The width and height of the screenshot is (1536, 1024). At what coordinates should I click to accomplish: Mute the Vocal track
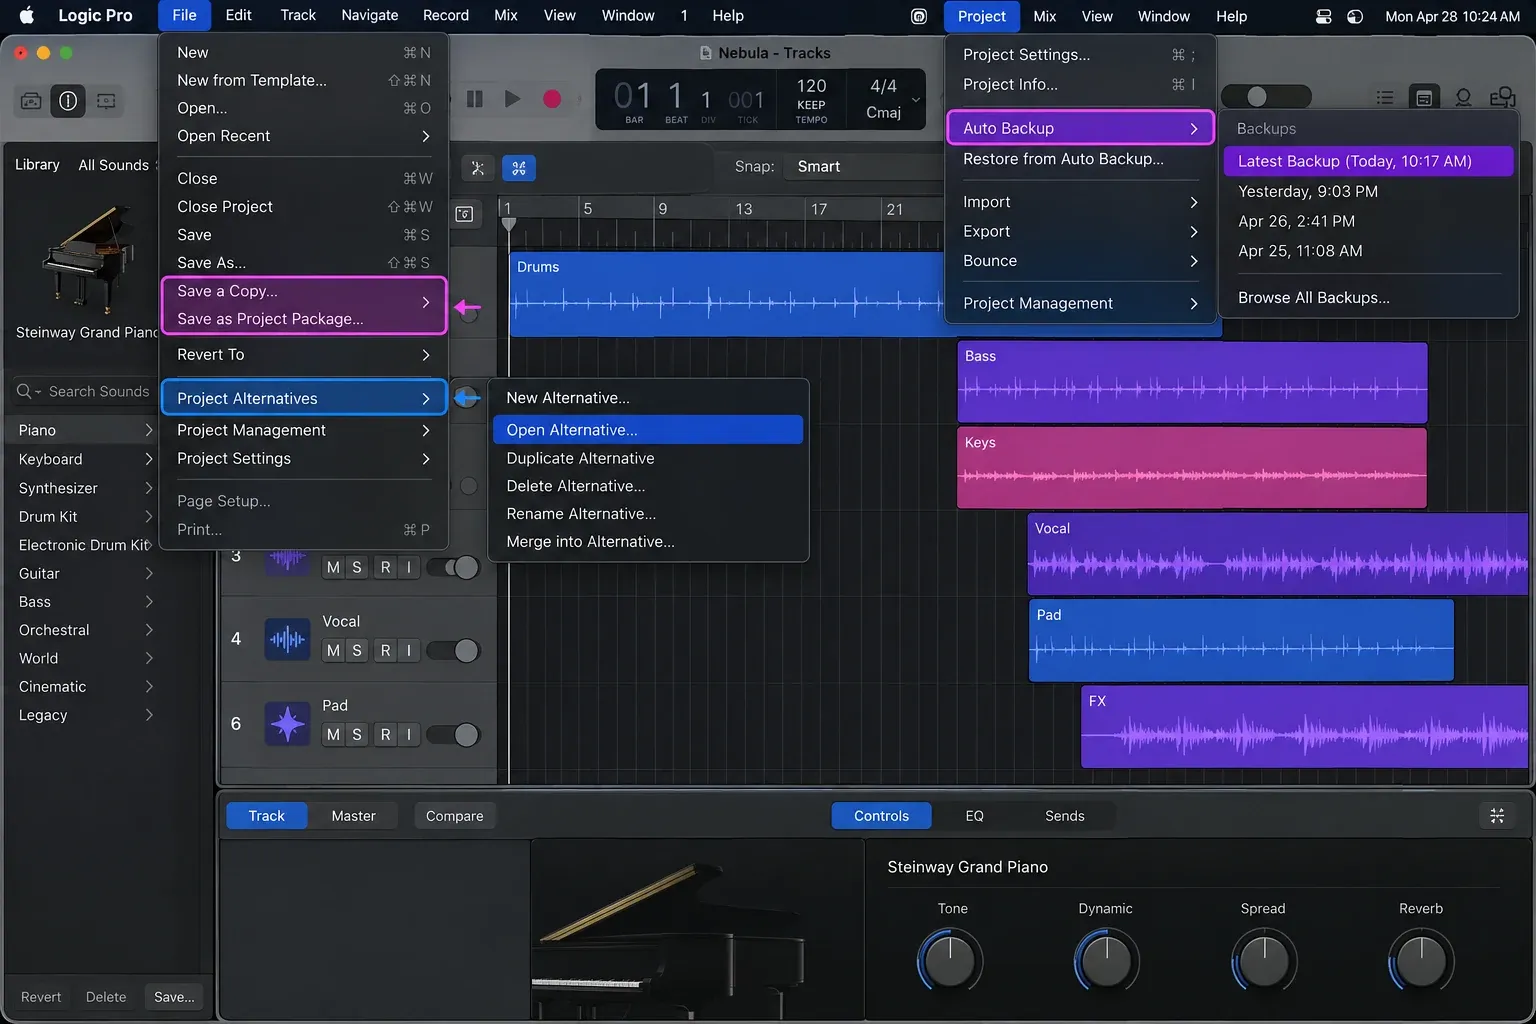pos(333,651)
